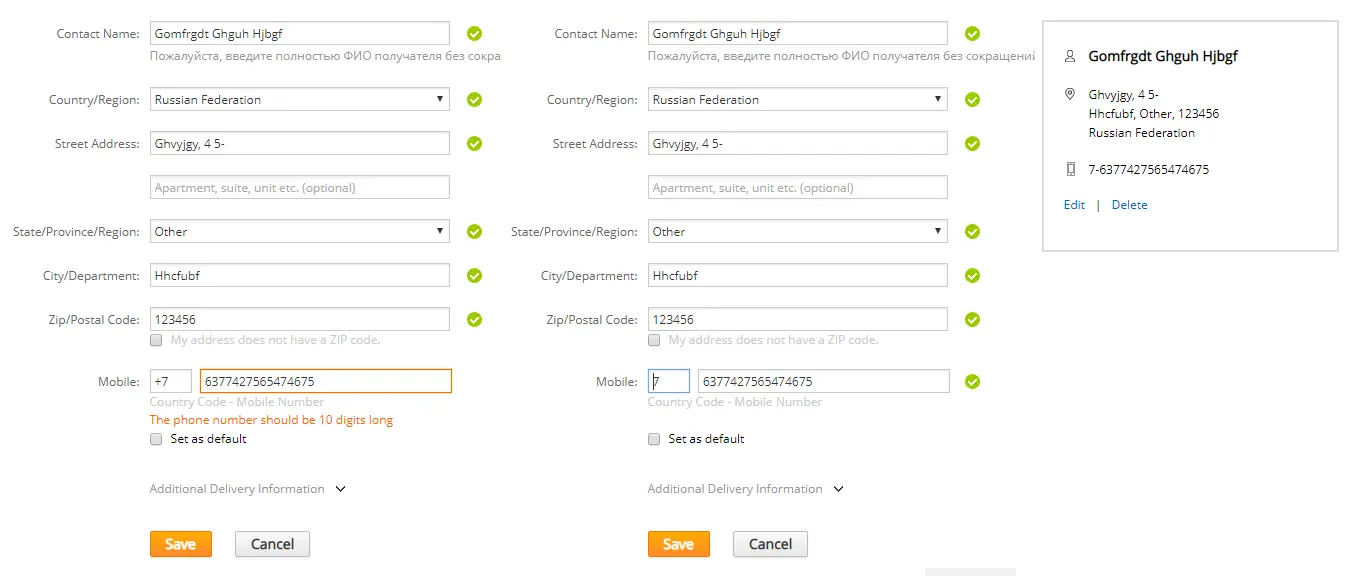Click green checkmark beside left State/Province/Region dropdown
The width and height of the screenshot is (1359, 576).
click(475, 231)
